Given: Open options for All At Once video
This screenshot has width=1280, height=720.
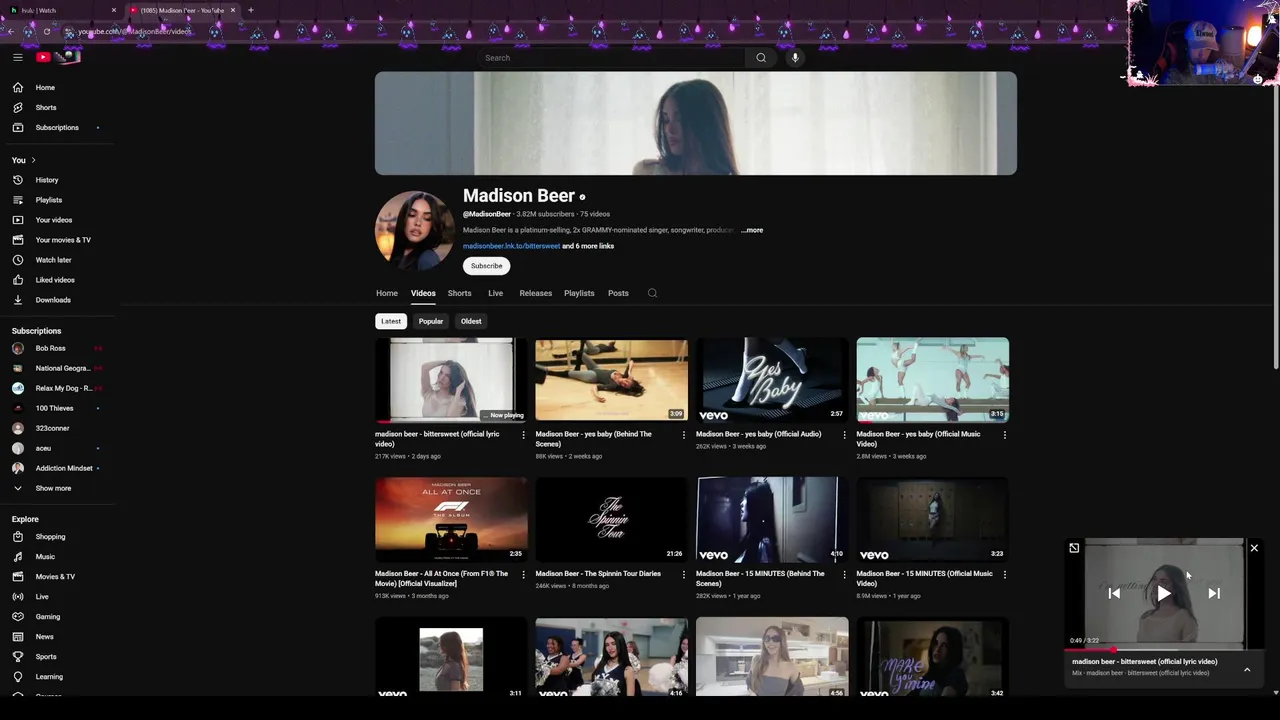Looking at the screenshot, I should pos(523,575).
